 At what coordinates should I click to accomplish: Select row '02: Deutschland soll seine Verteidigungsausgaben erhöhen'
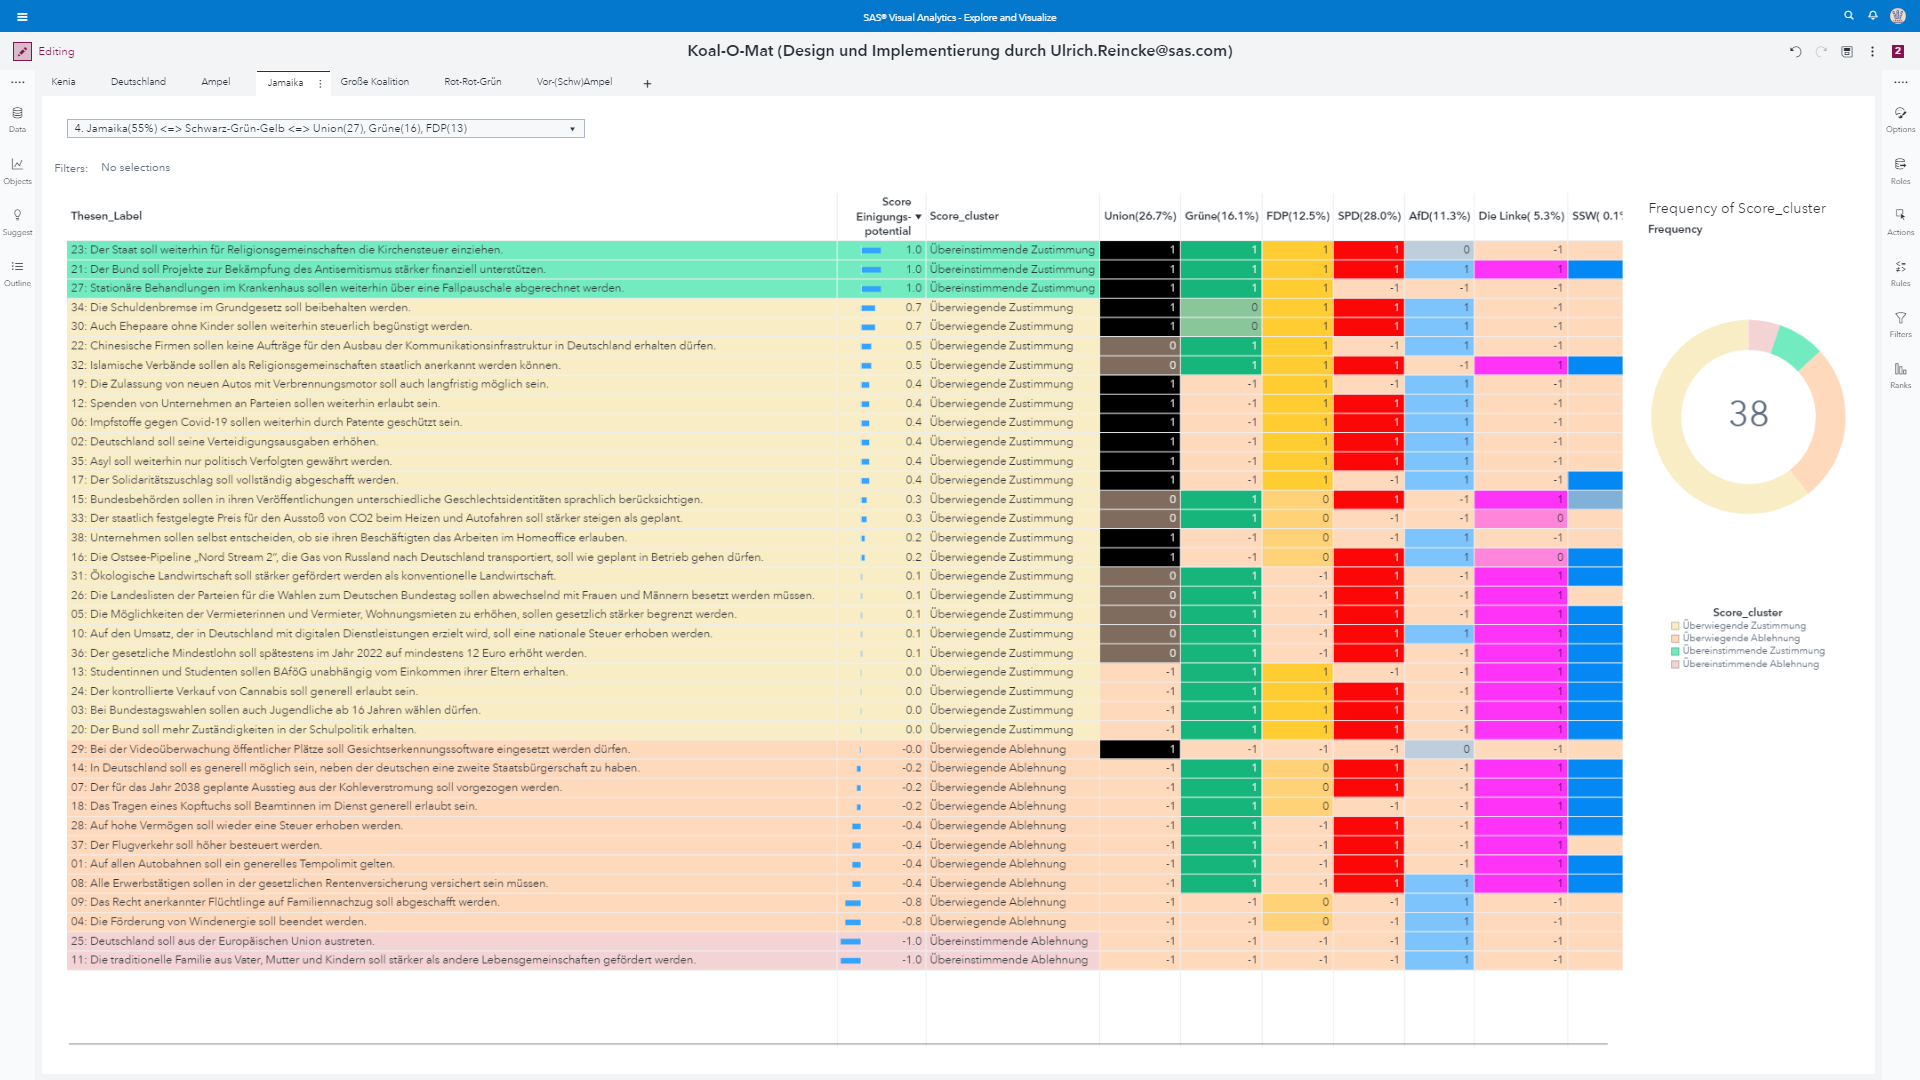(x=452, y=442)
